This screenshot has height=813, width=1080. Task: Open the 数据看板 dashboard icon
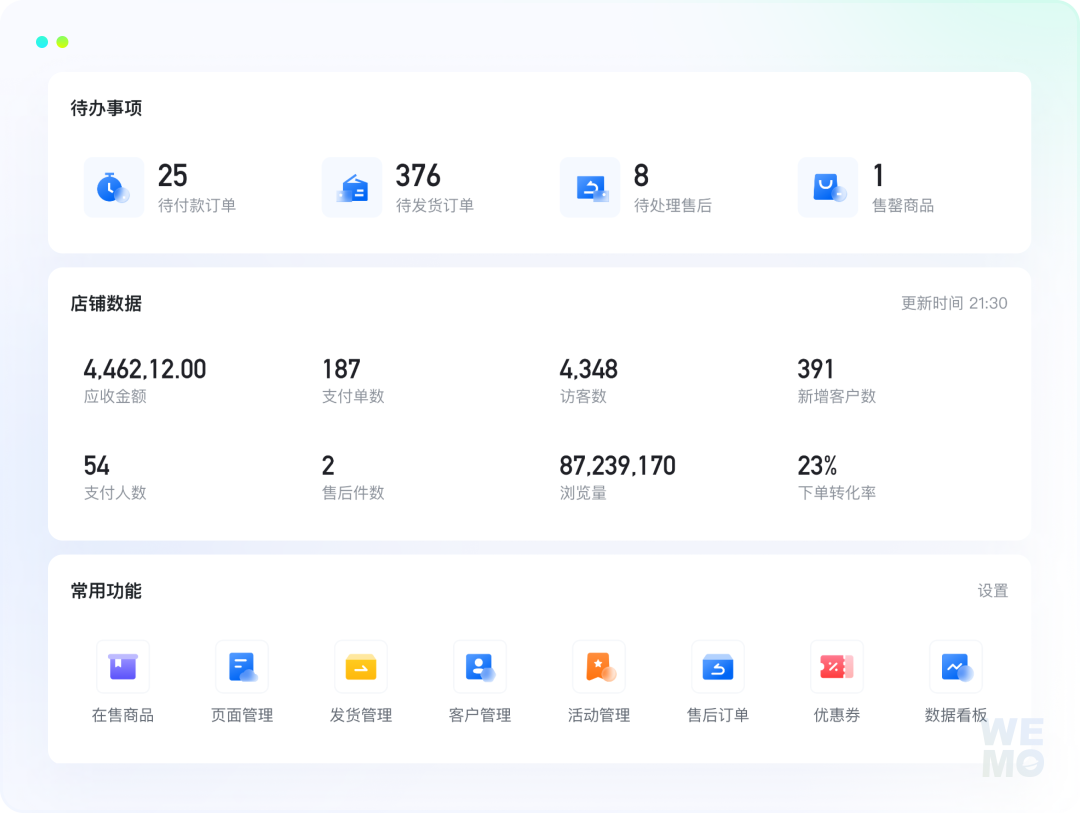pos(956,667)
